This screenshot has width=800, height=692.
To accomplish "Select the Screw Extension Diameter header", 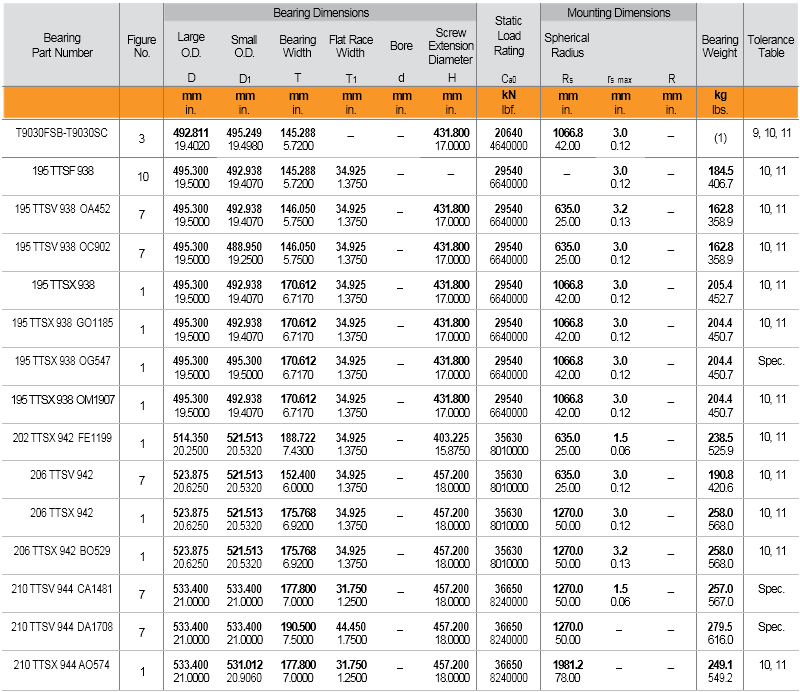I will click(450, 46).
